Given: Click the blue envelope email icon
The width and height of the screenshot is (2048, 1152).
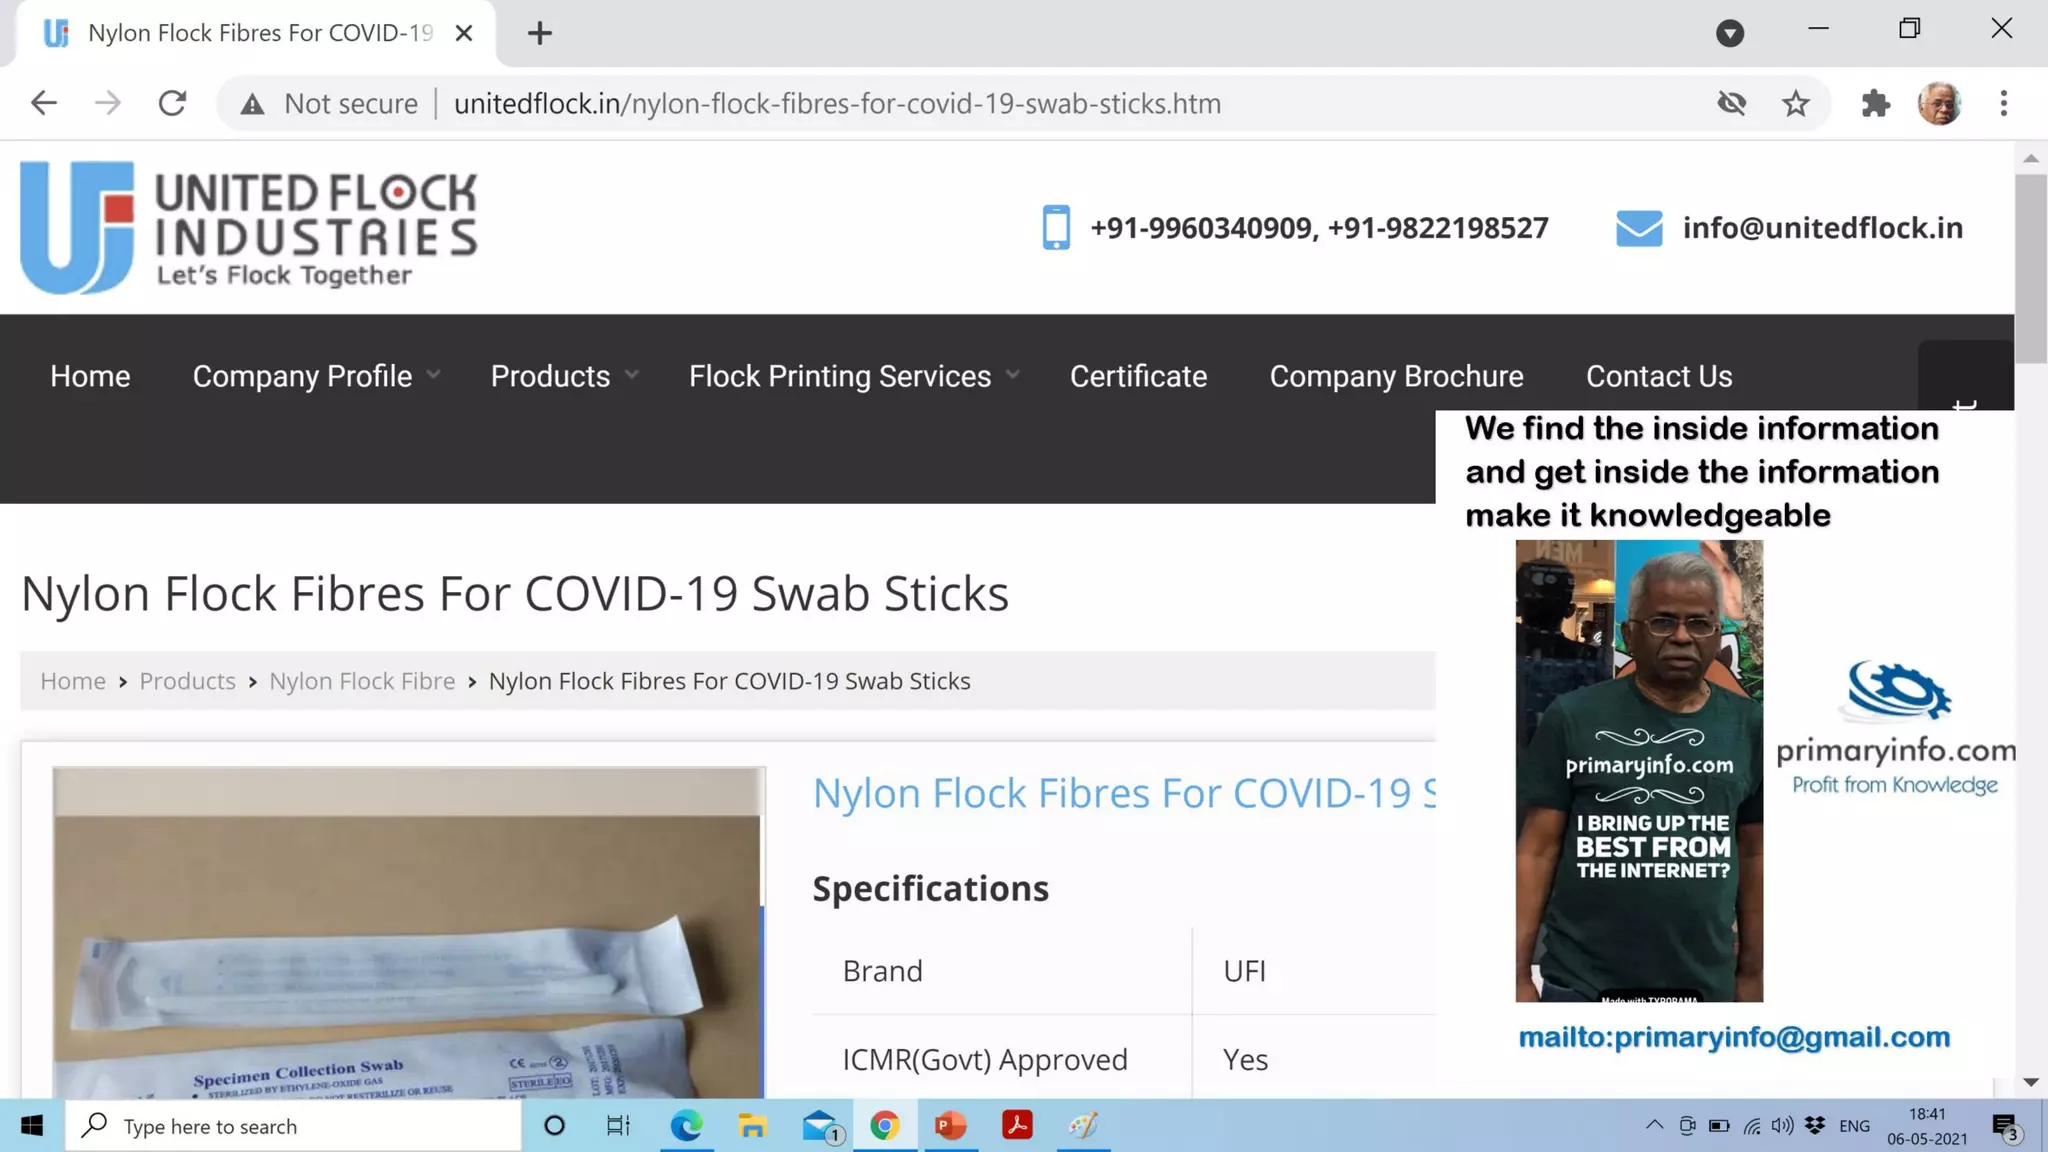Looking at the screenshot, I should coord(1639,228).
